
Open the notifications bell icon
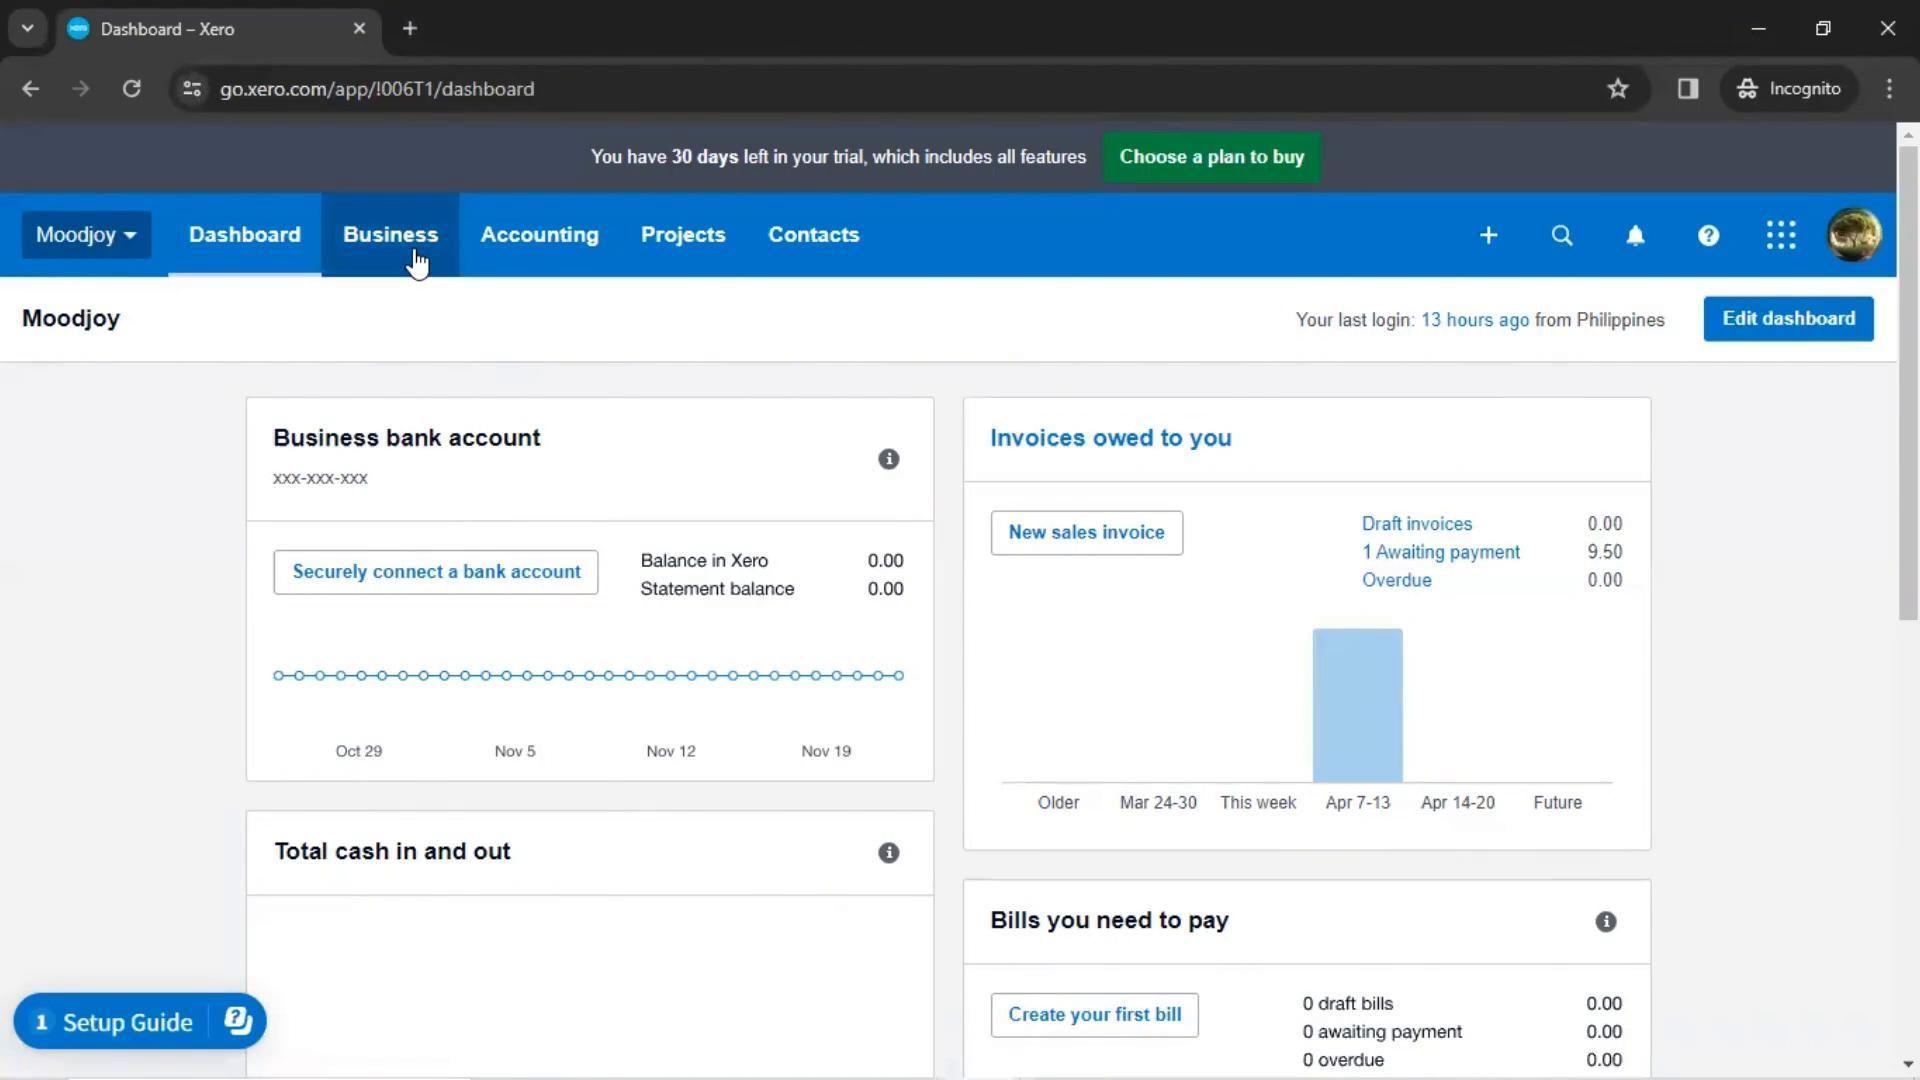click(1635, 235)
